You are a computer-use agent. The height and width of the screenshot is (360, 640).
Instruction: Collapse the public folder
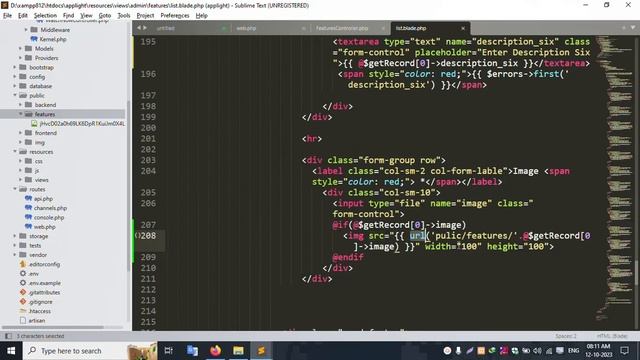[15, 96]
